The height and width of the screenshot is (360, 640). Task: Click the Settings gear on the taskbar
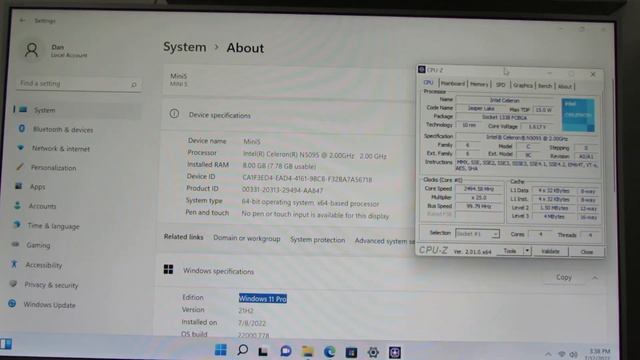click(x=373, y=352)
